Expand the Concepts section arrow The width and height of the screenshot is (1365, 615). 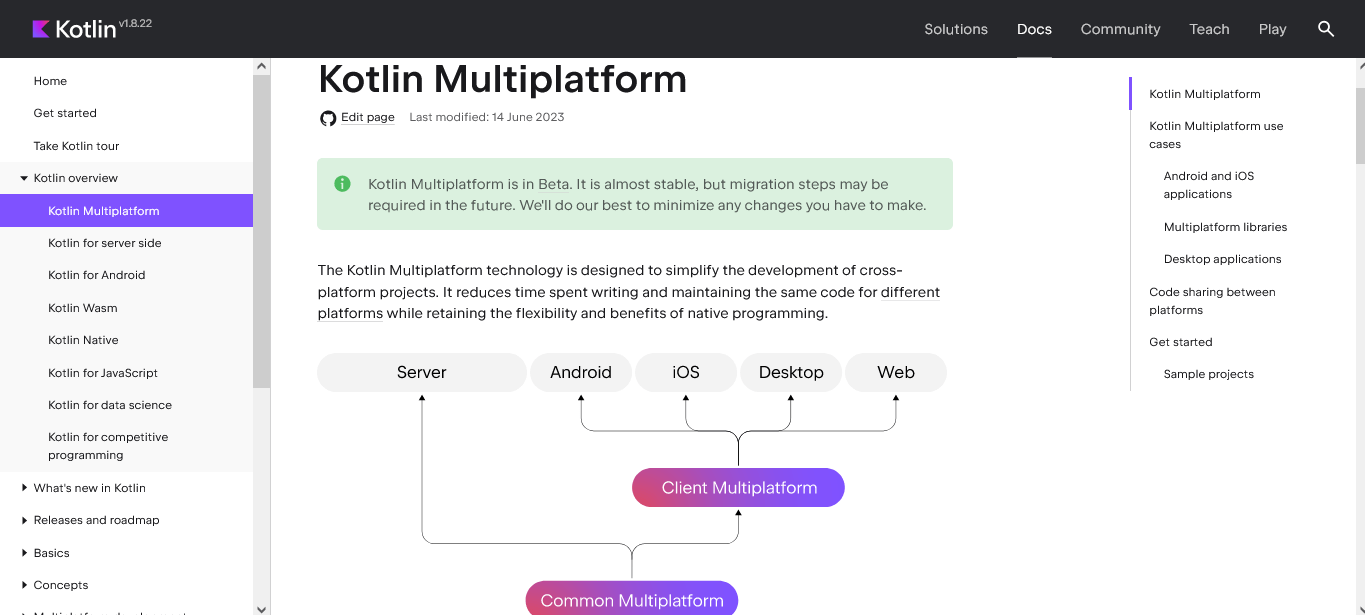click(x=24, y=585)
